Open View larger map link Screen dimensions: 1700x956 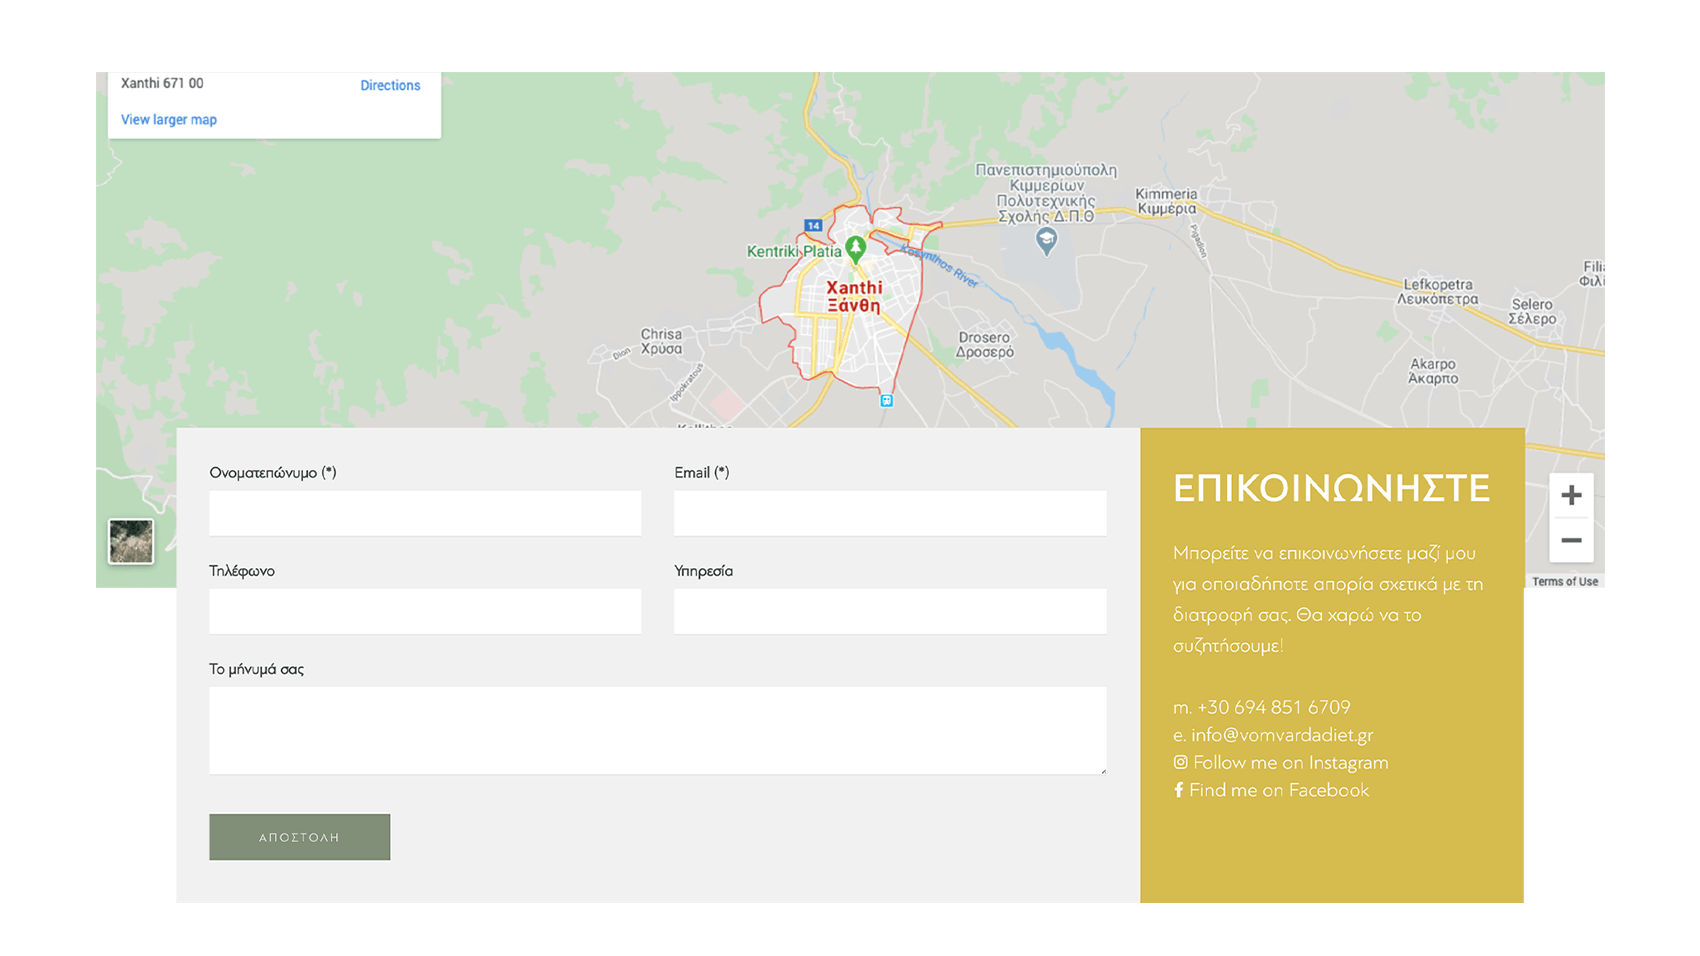(x=169, y=120)
